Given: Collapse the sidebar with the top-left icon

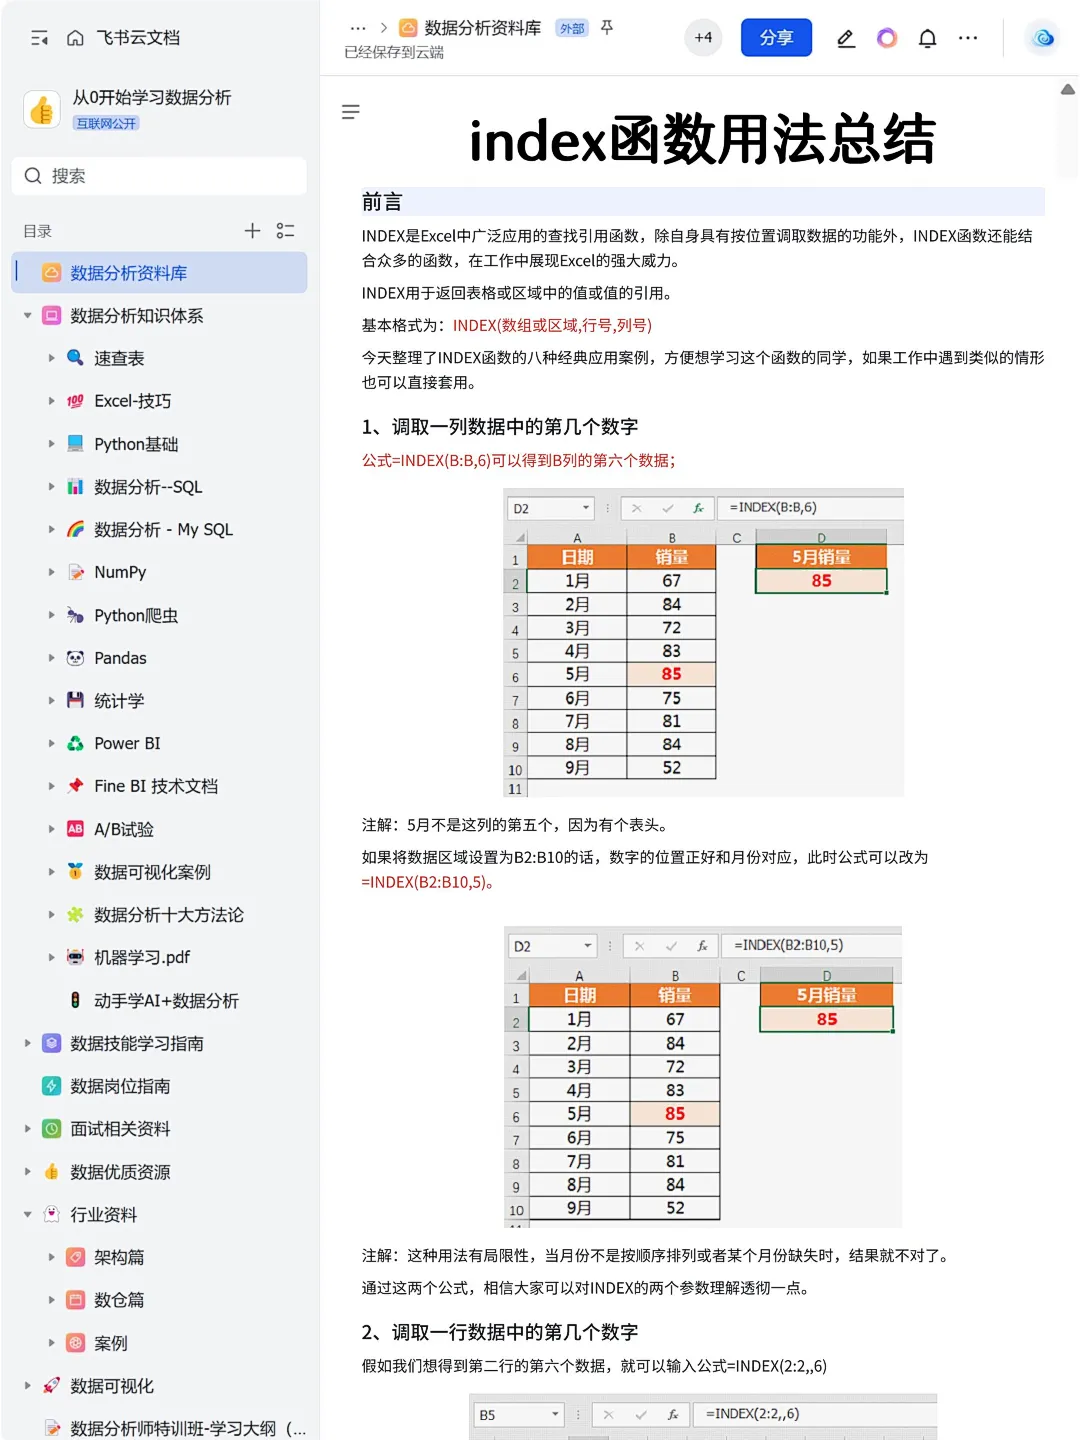Looking at the screenshot, I should 40,38.
